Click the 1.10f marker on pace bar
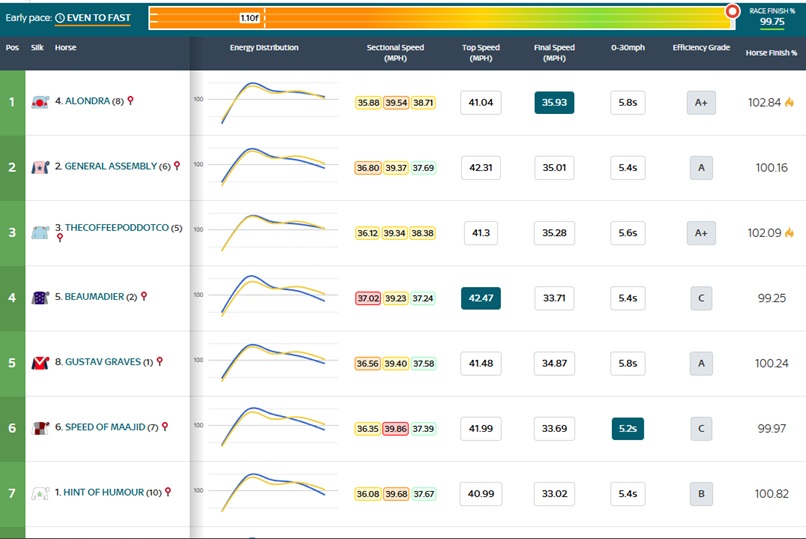 tap(250, 18)
